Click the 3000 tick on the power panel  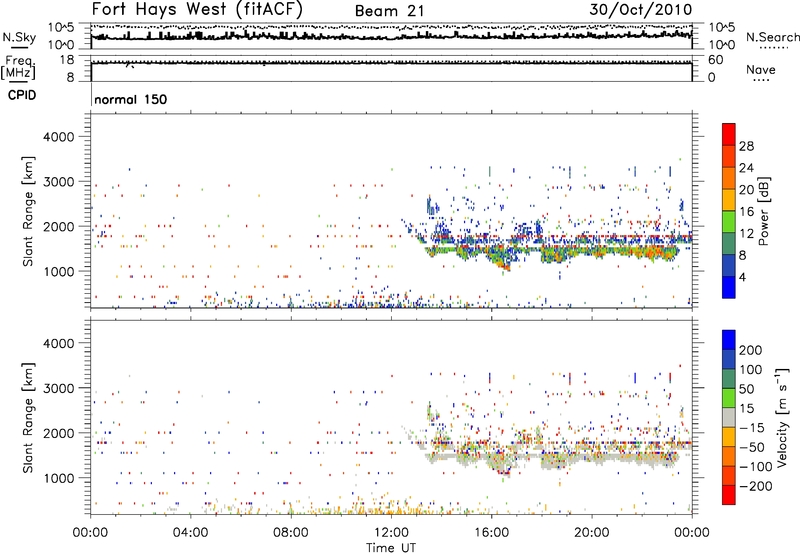(x=58, y=182)
